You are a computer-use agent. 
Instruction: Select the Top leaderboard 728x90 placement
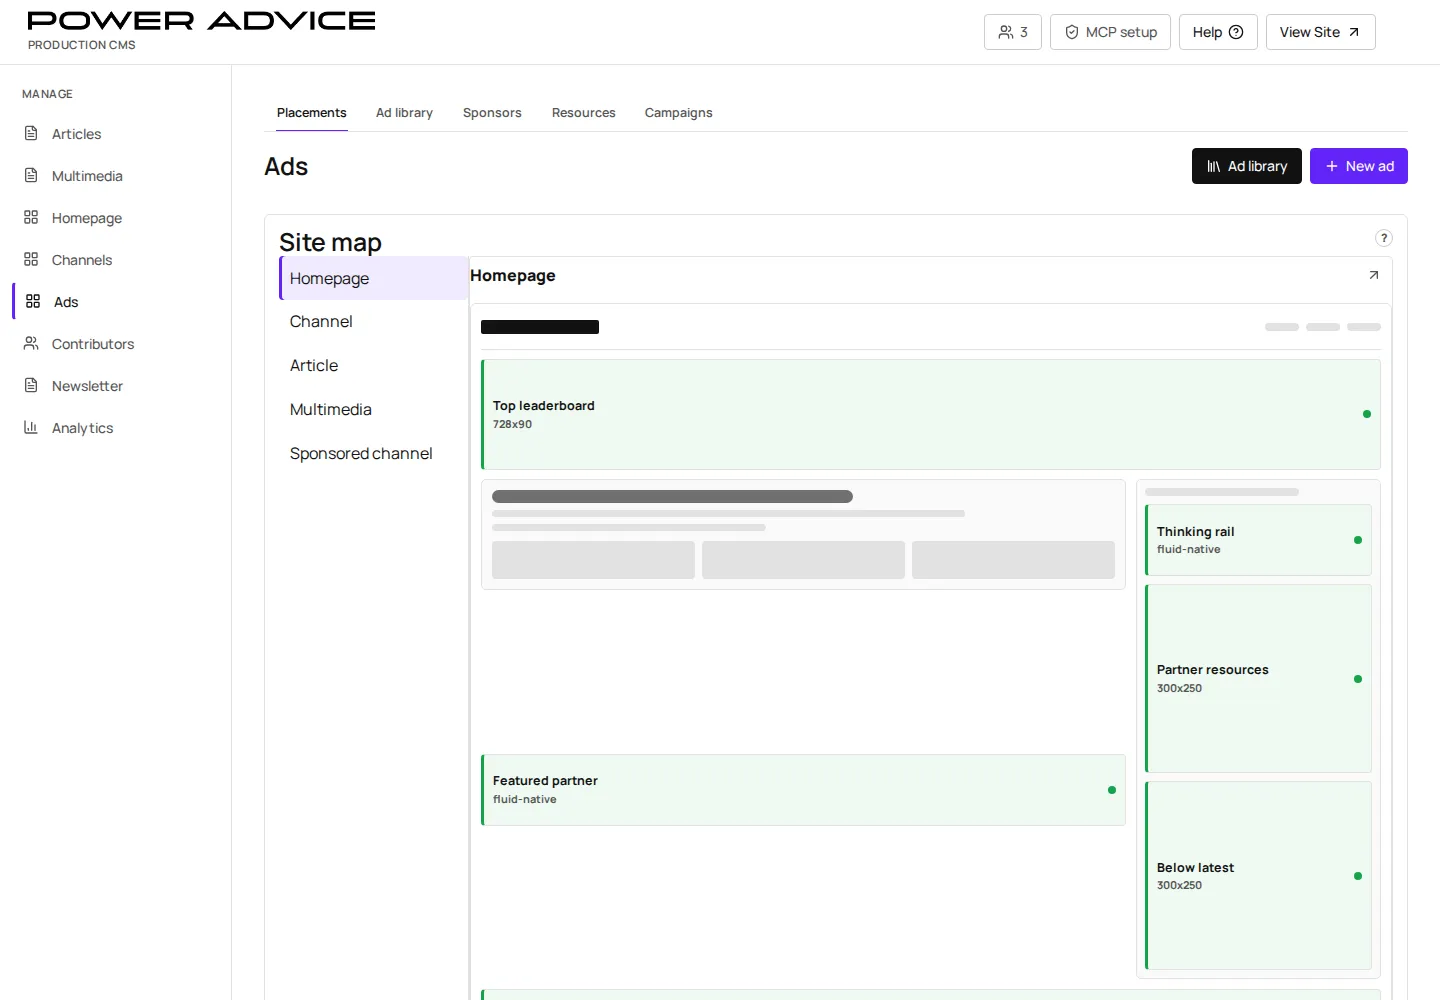pyautogui.click(x=931, y=414)
